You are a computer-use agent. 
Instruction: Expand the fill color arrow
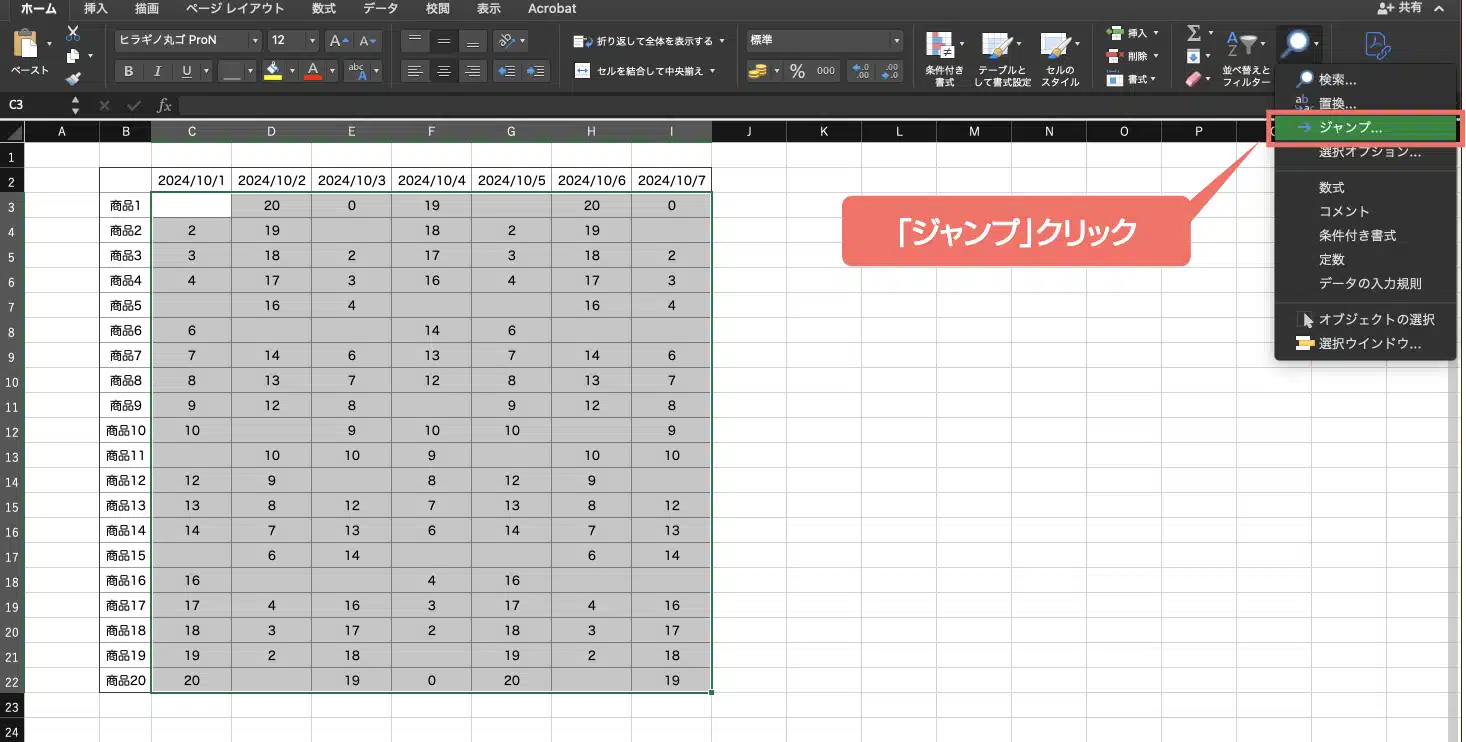pyautogui.click(x=291, y=71)
